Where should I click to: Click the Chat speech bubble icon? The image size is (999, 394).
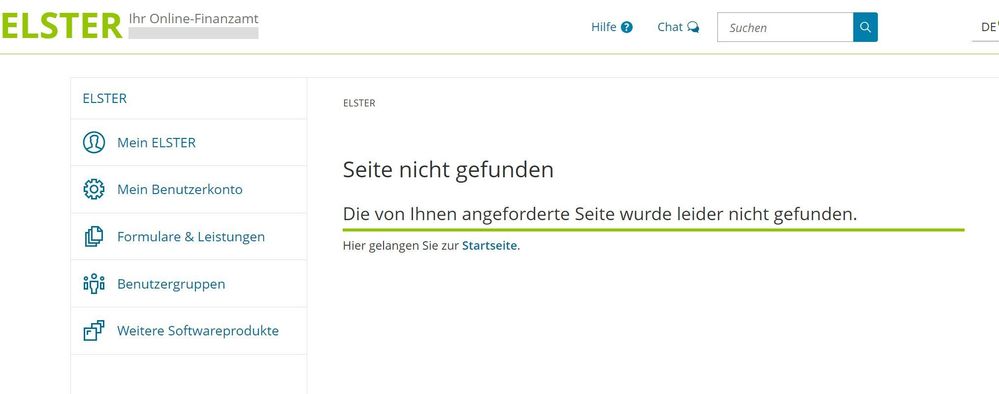693,27
